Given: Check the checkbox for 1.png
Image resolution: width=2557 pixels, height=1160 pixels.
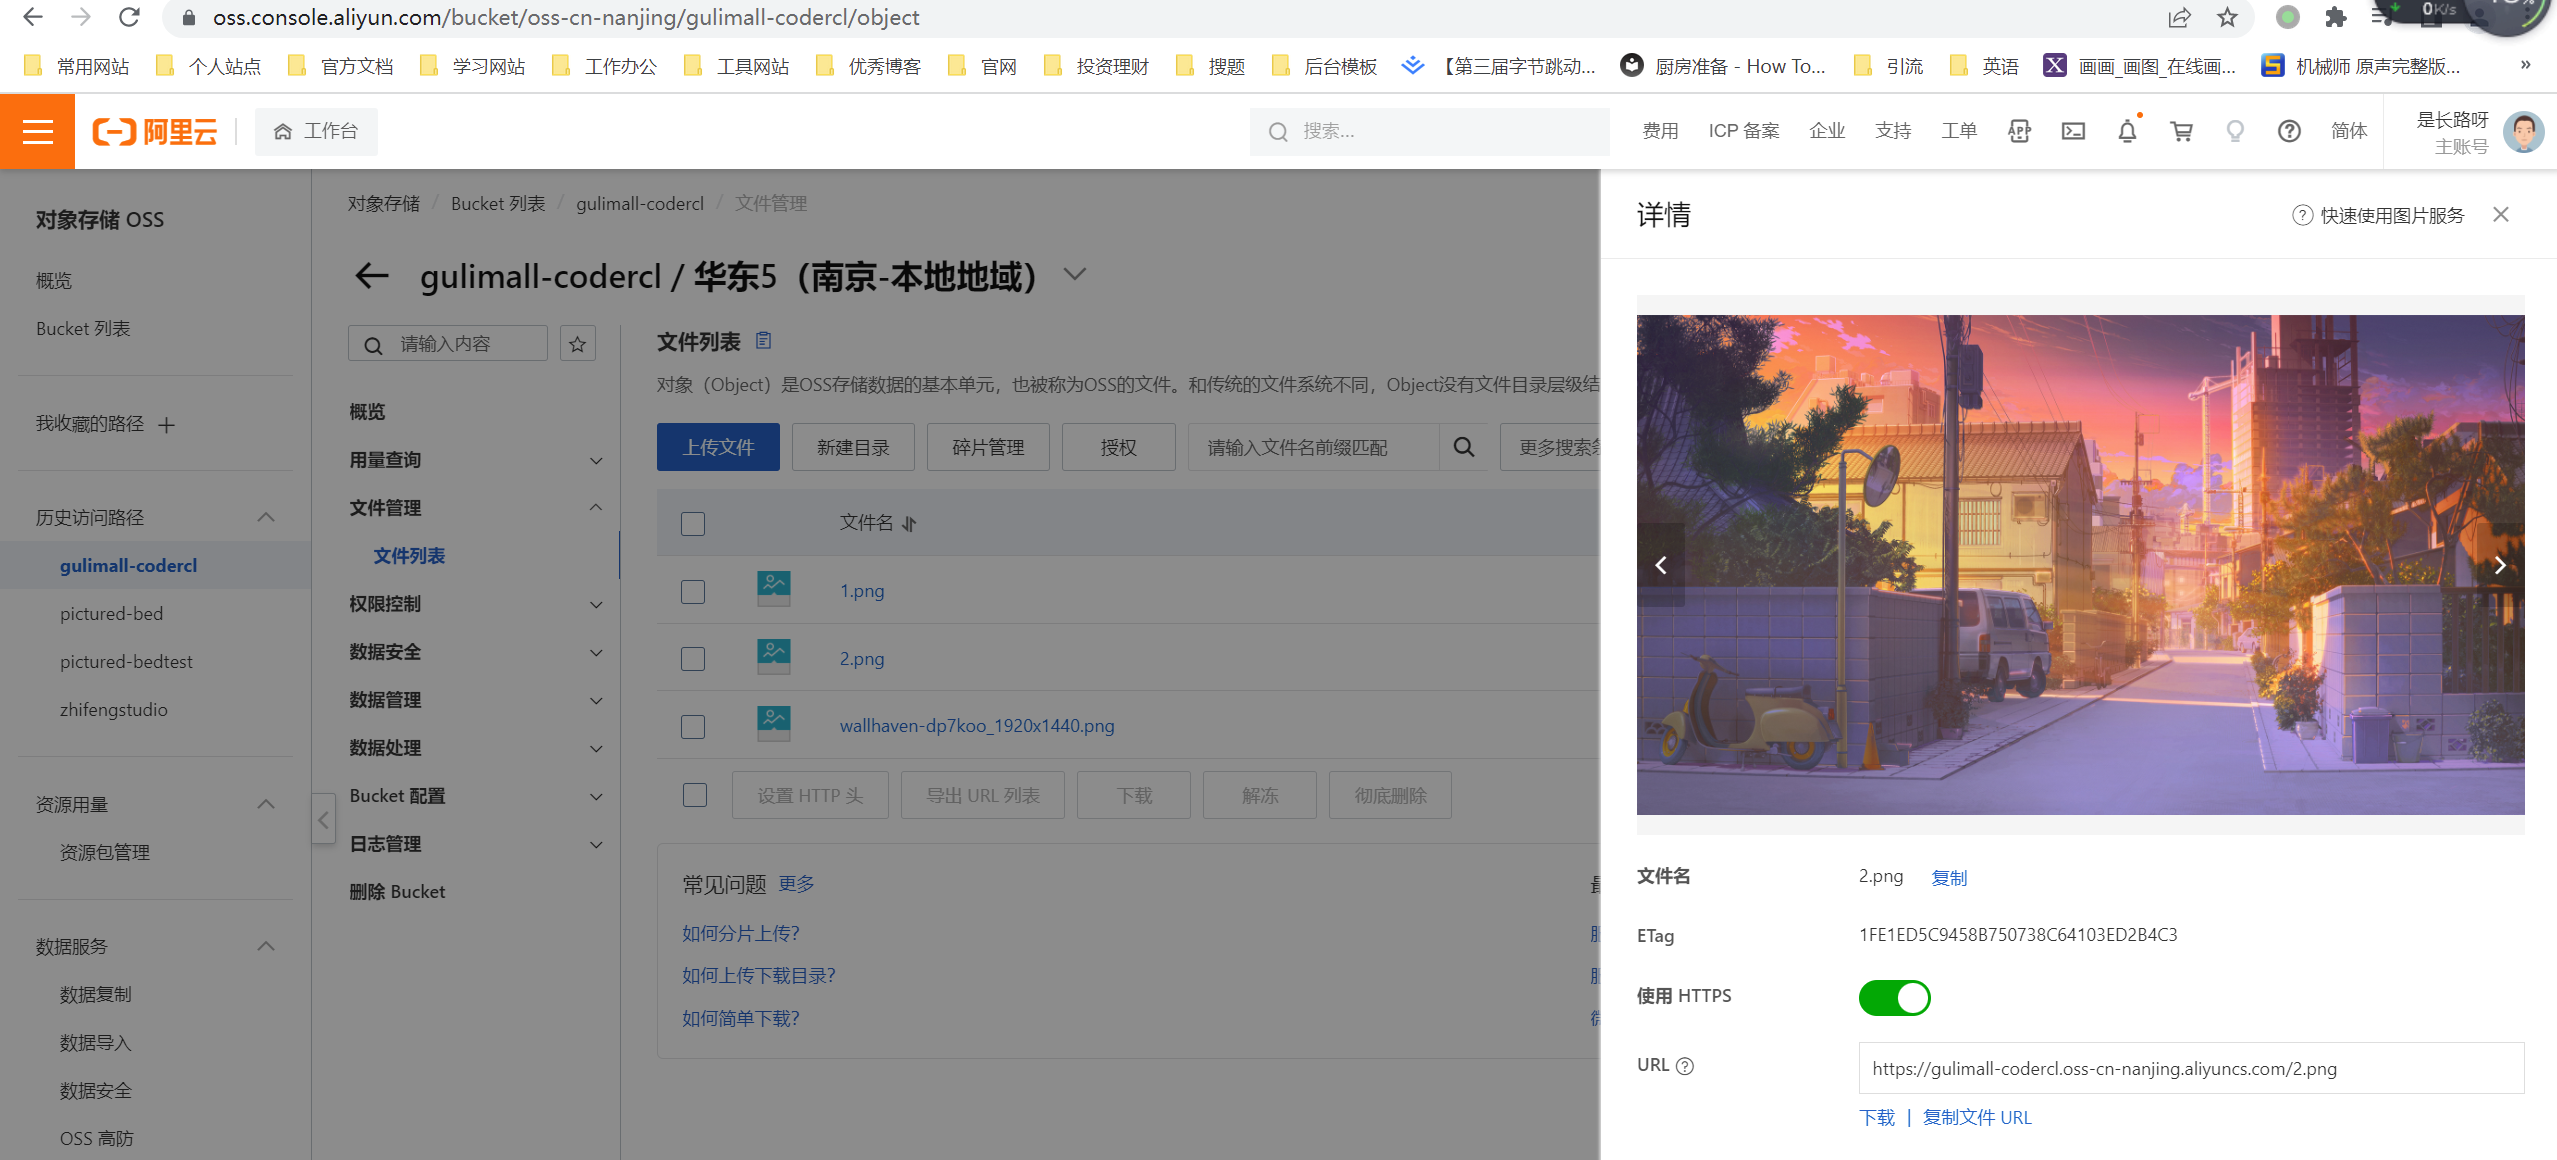Looking at the screenshot, I should pyautogui.click(x=692, y=591).
